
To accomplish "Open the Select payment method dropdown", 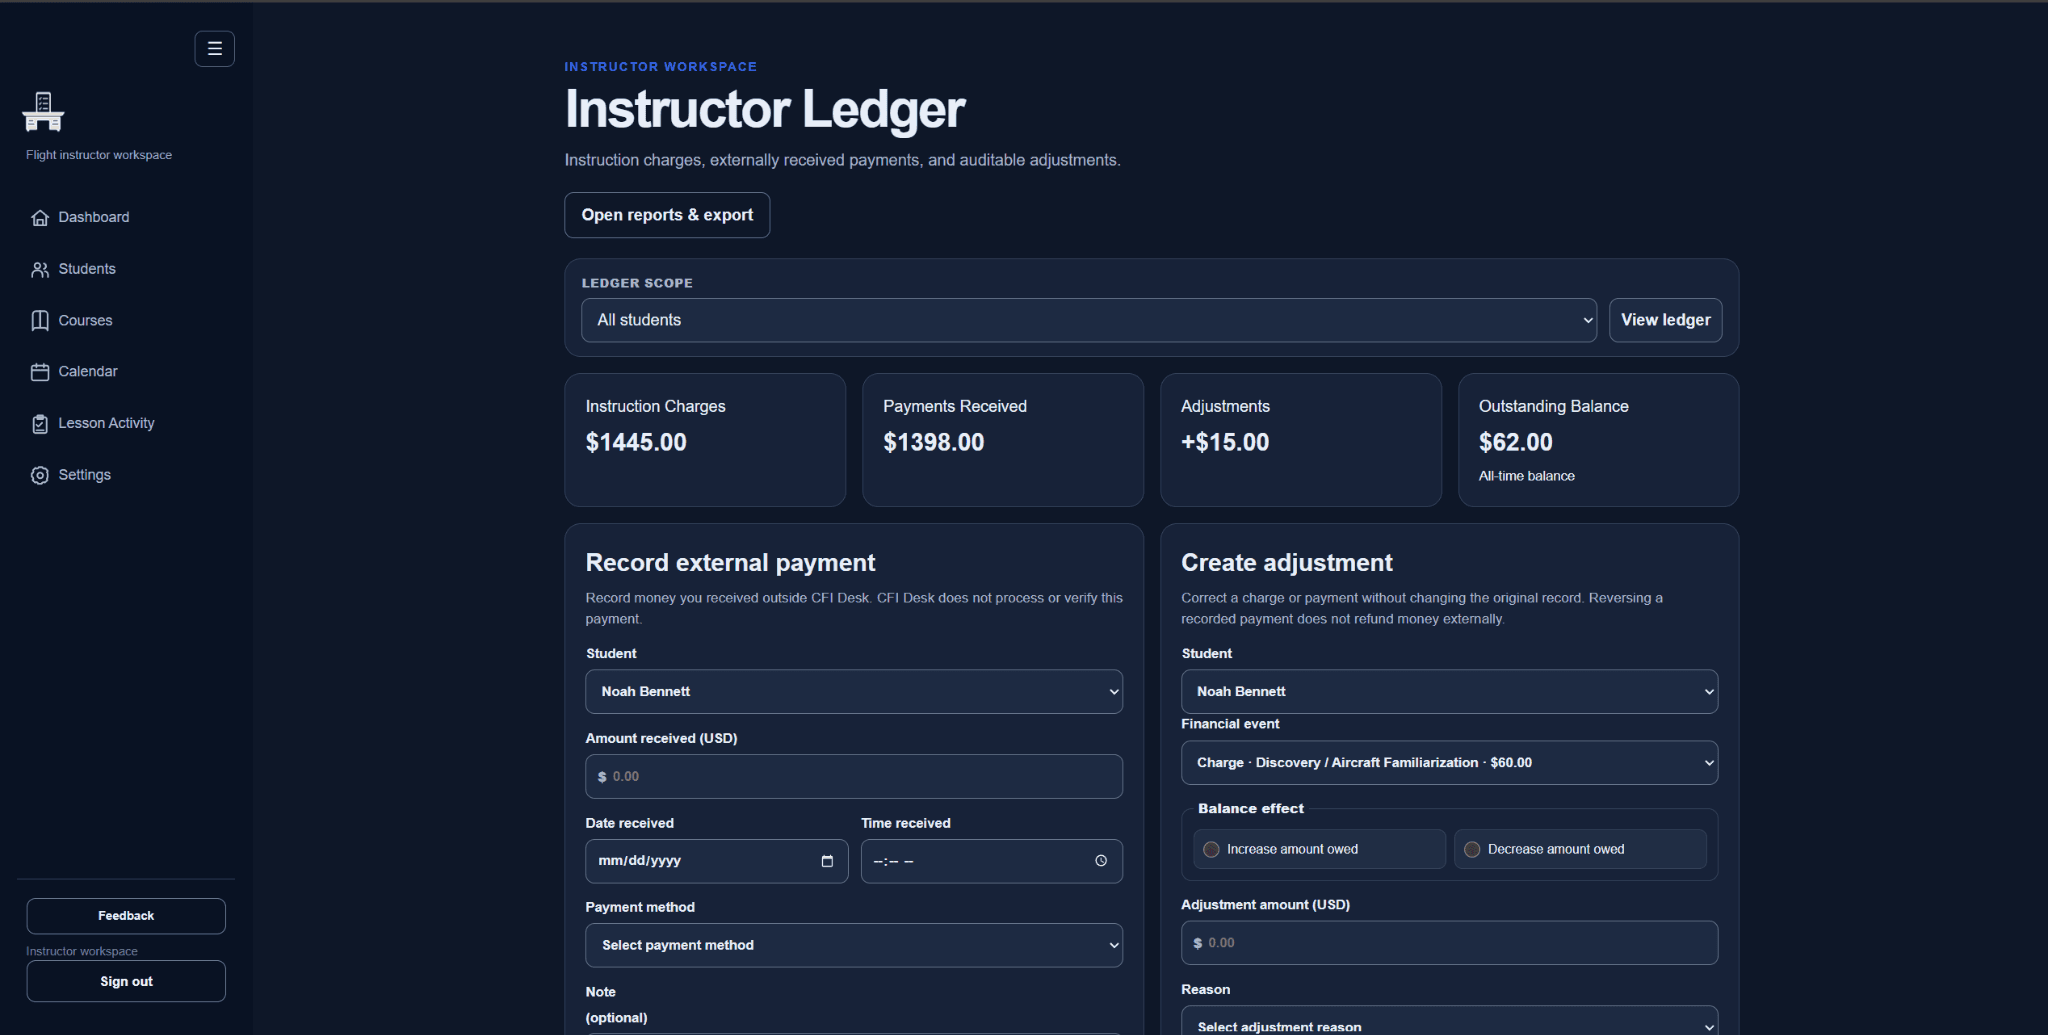I will pos(854,945).
